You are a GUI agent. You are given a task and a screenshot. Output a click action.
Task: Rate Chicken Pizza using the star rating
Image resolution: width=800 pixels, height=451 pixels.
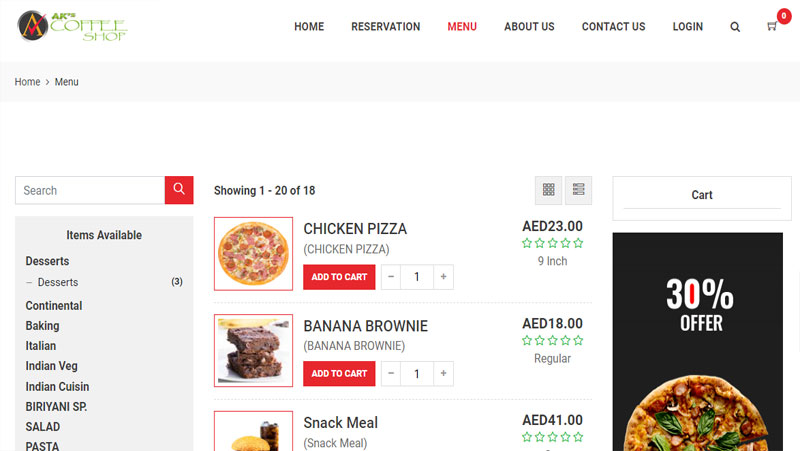[552, 243]
